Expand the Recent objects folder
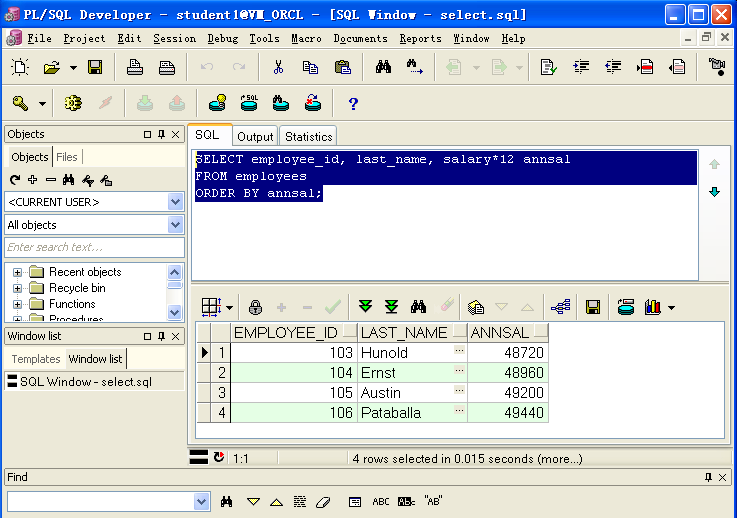Image resolution: width=737 pixels, height=518 pixels. click(x=17, y=272)
